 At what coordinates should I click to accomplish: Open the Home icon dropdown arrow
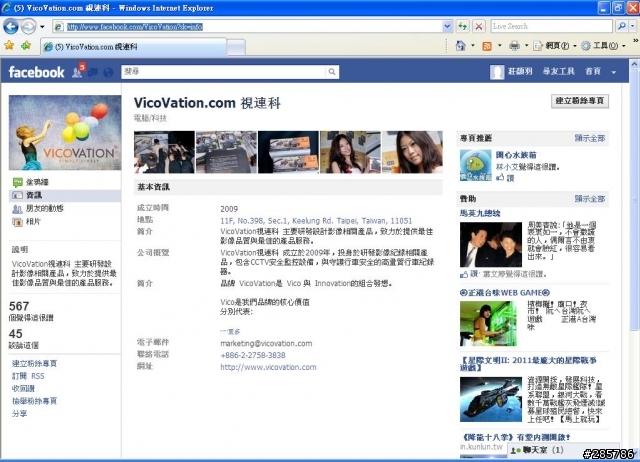(x=473, y=46)
